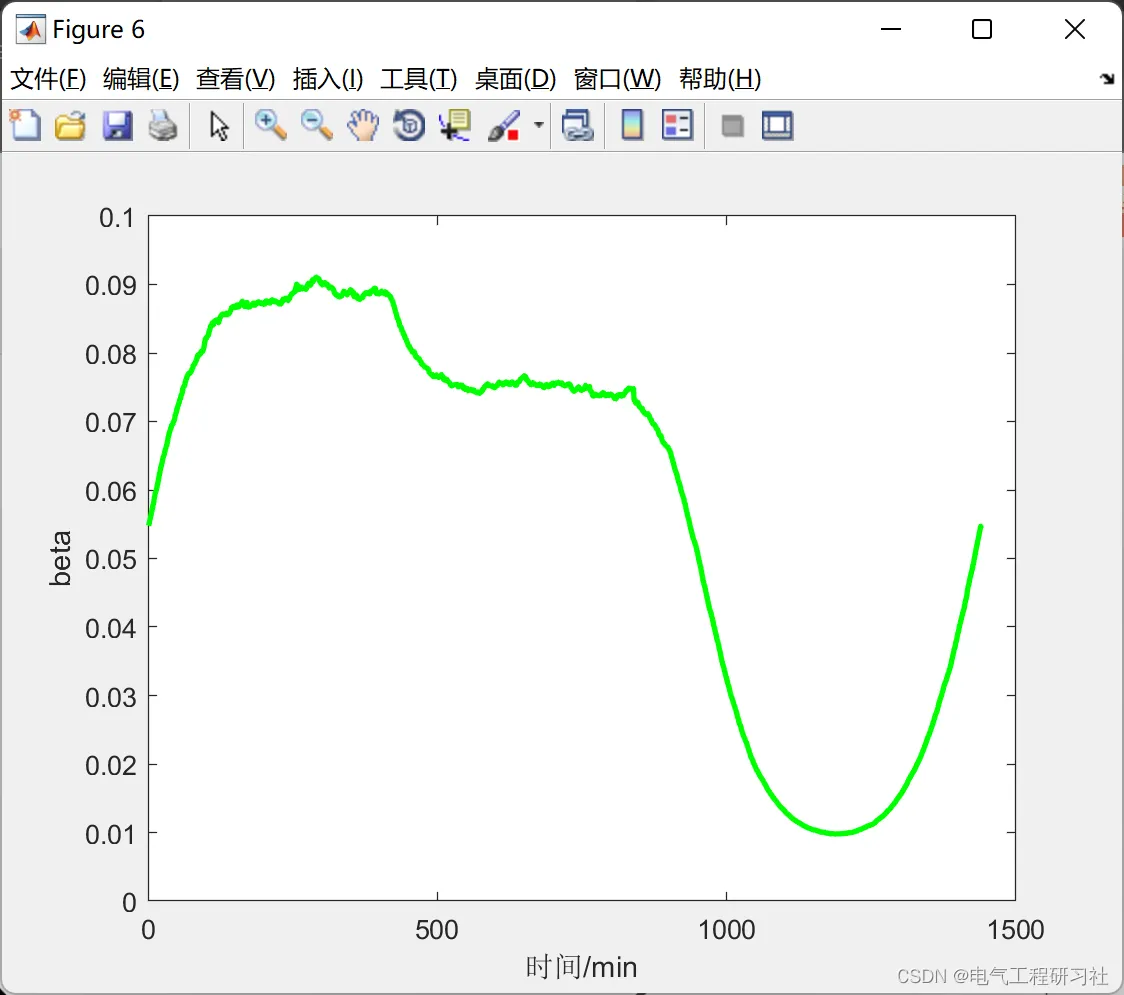Close the Figure 6 window
The height and width of the screenshot is (995, 1124).
(x=1075, y=29)
